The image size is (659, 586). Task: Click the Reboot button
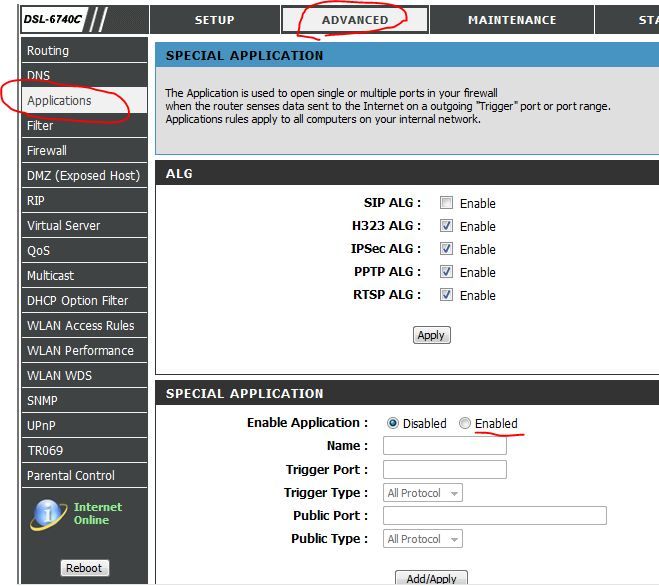coord(84,568)
